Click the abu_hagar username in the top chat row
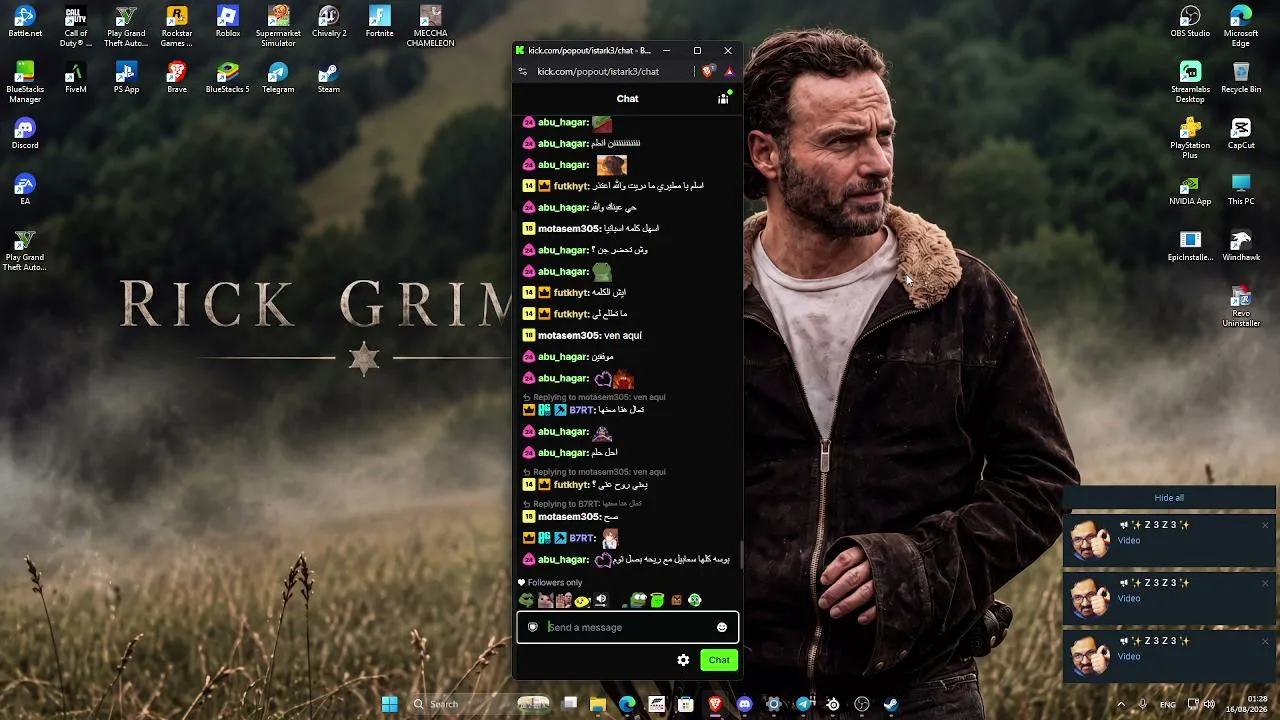 [x=563, y=122]
